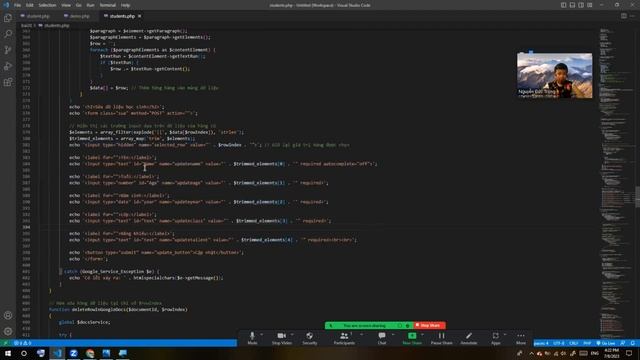Open the notifications bell in status bar
Screen dimensions: 640x360
[633, 343]
